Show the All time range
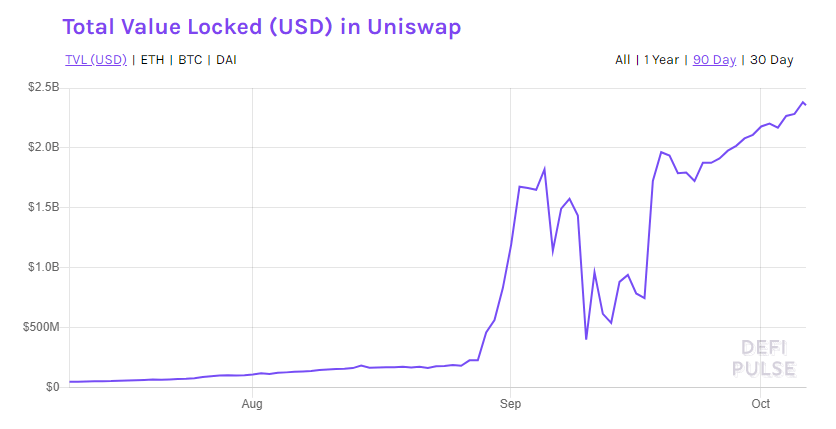This screenshot has width=836, height=429. click(x=623, y=60)
